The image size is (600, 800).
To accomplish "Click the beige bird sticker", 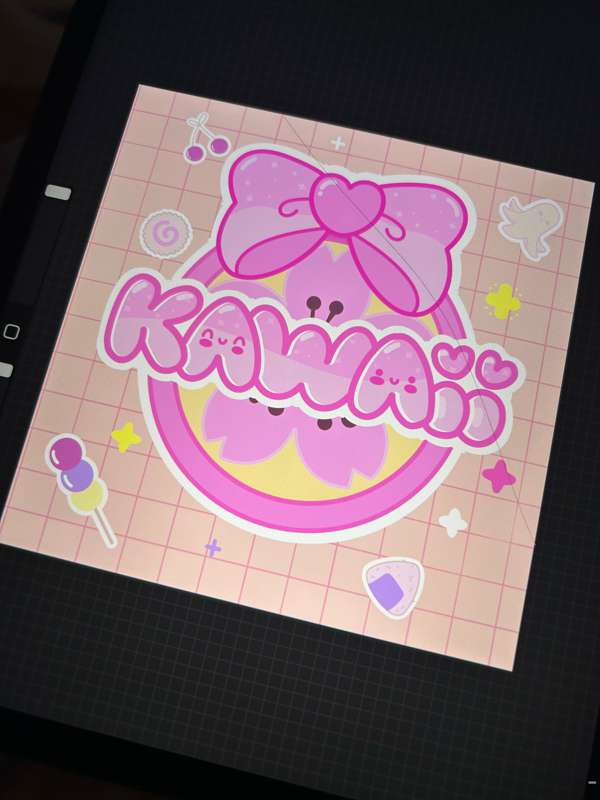I will [x=529, y=225].
